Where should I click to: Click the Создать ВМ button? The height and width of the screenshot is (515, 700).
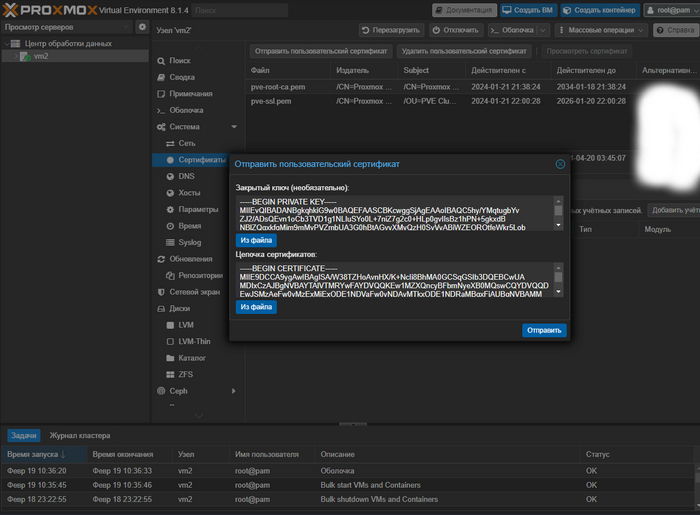pos(528,9)
